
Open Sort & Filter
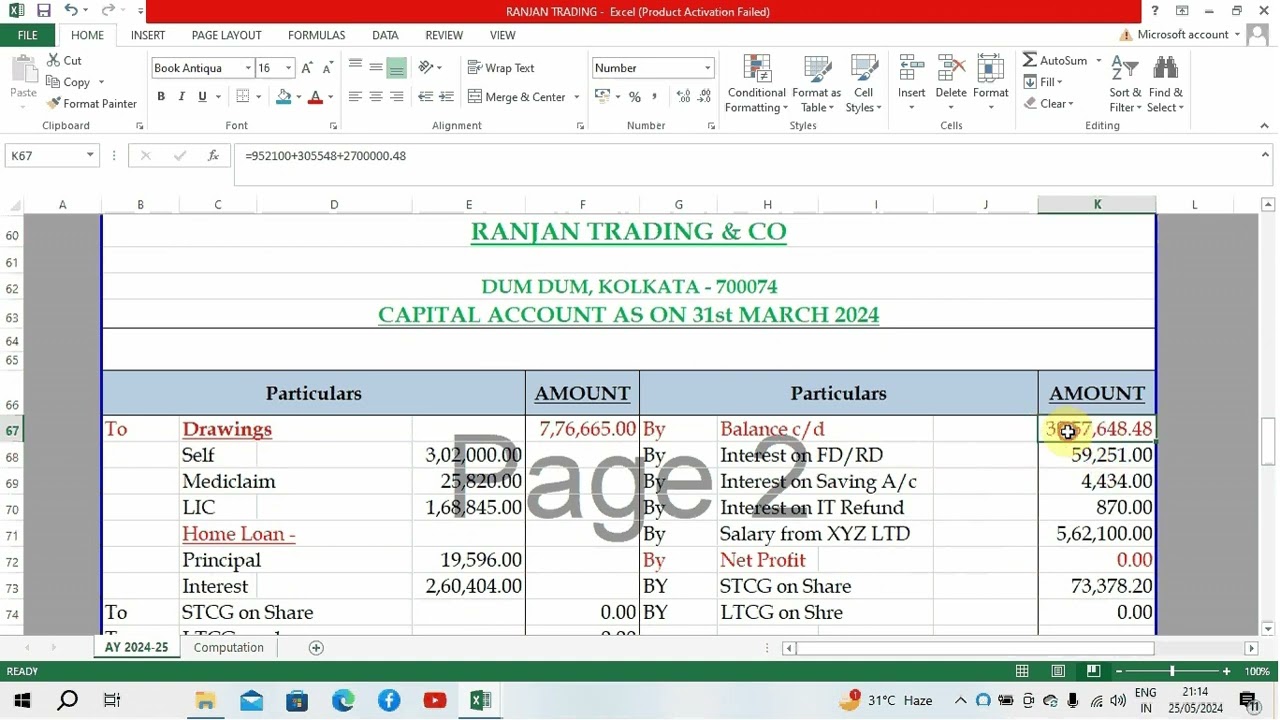(x=1126, y=84)
